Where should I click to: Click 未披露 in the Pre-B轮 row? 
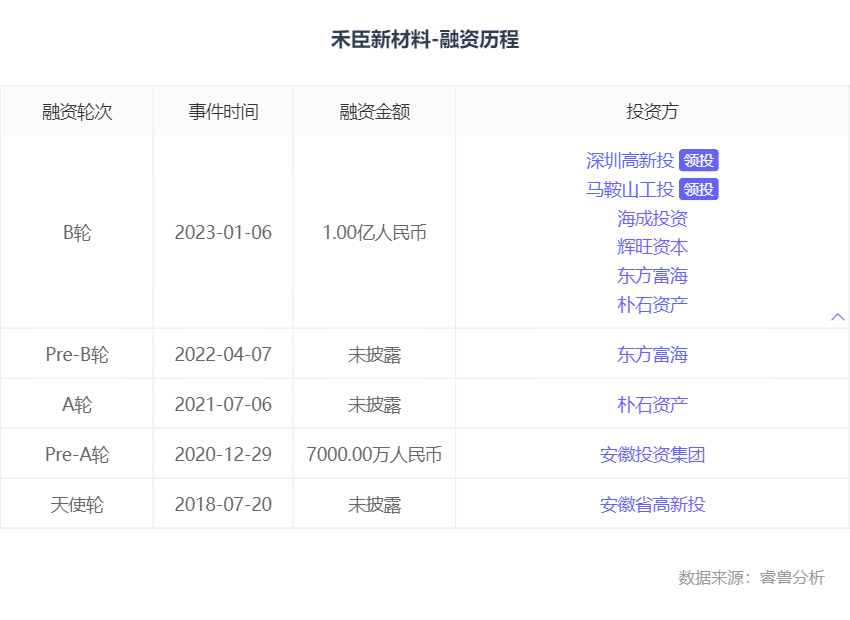[x=374, y=354]
